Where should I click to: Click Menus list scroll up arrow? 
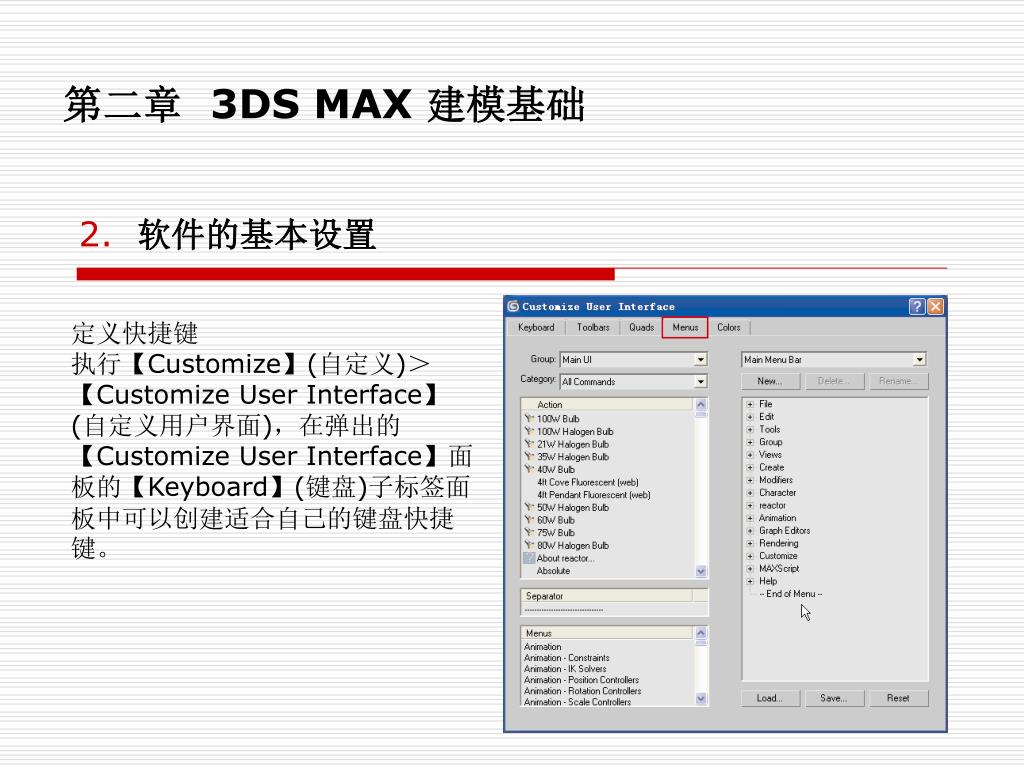pyautogui.click(x=701, y=633)
